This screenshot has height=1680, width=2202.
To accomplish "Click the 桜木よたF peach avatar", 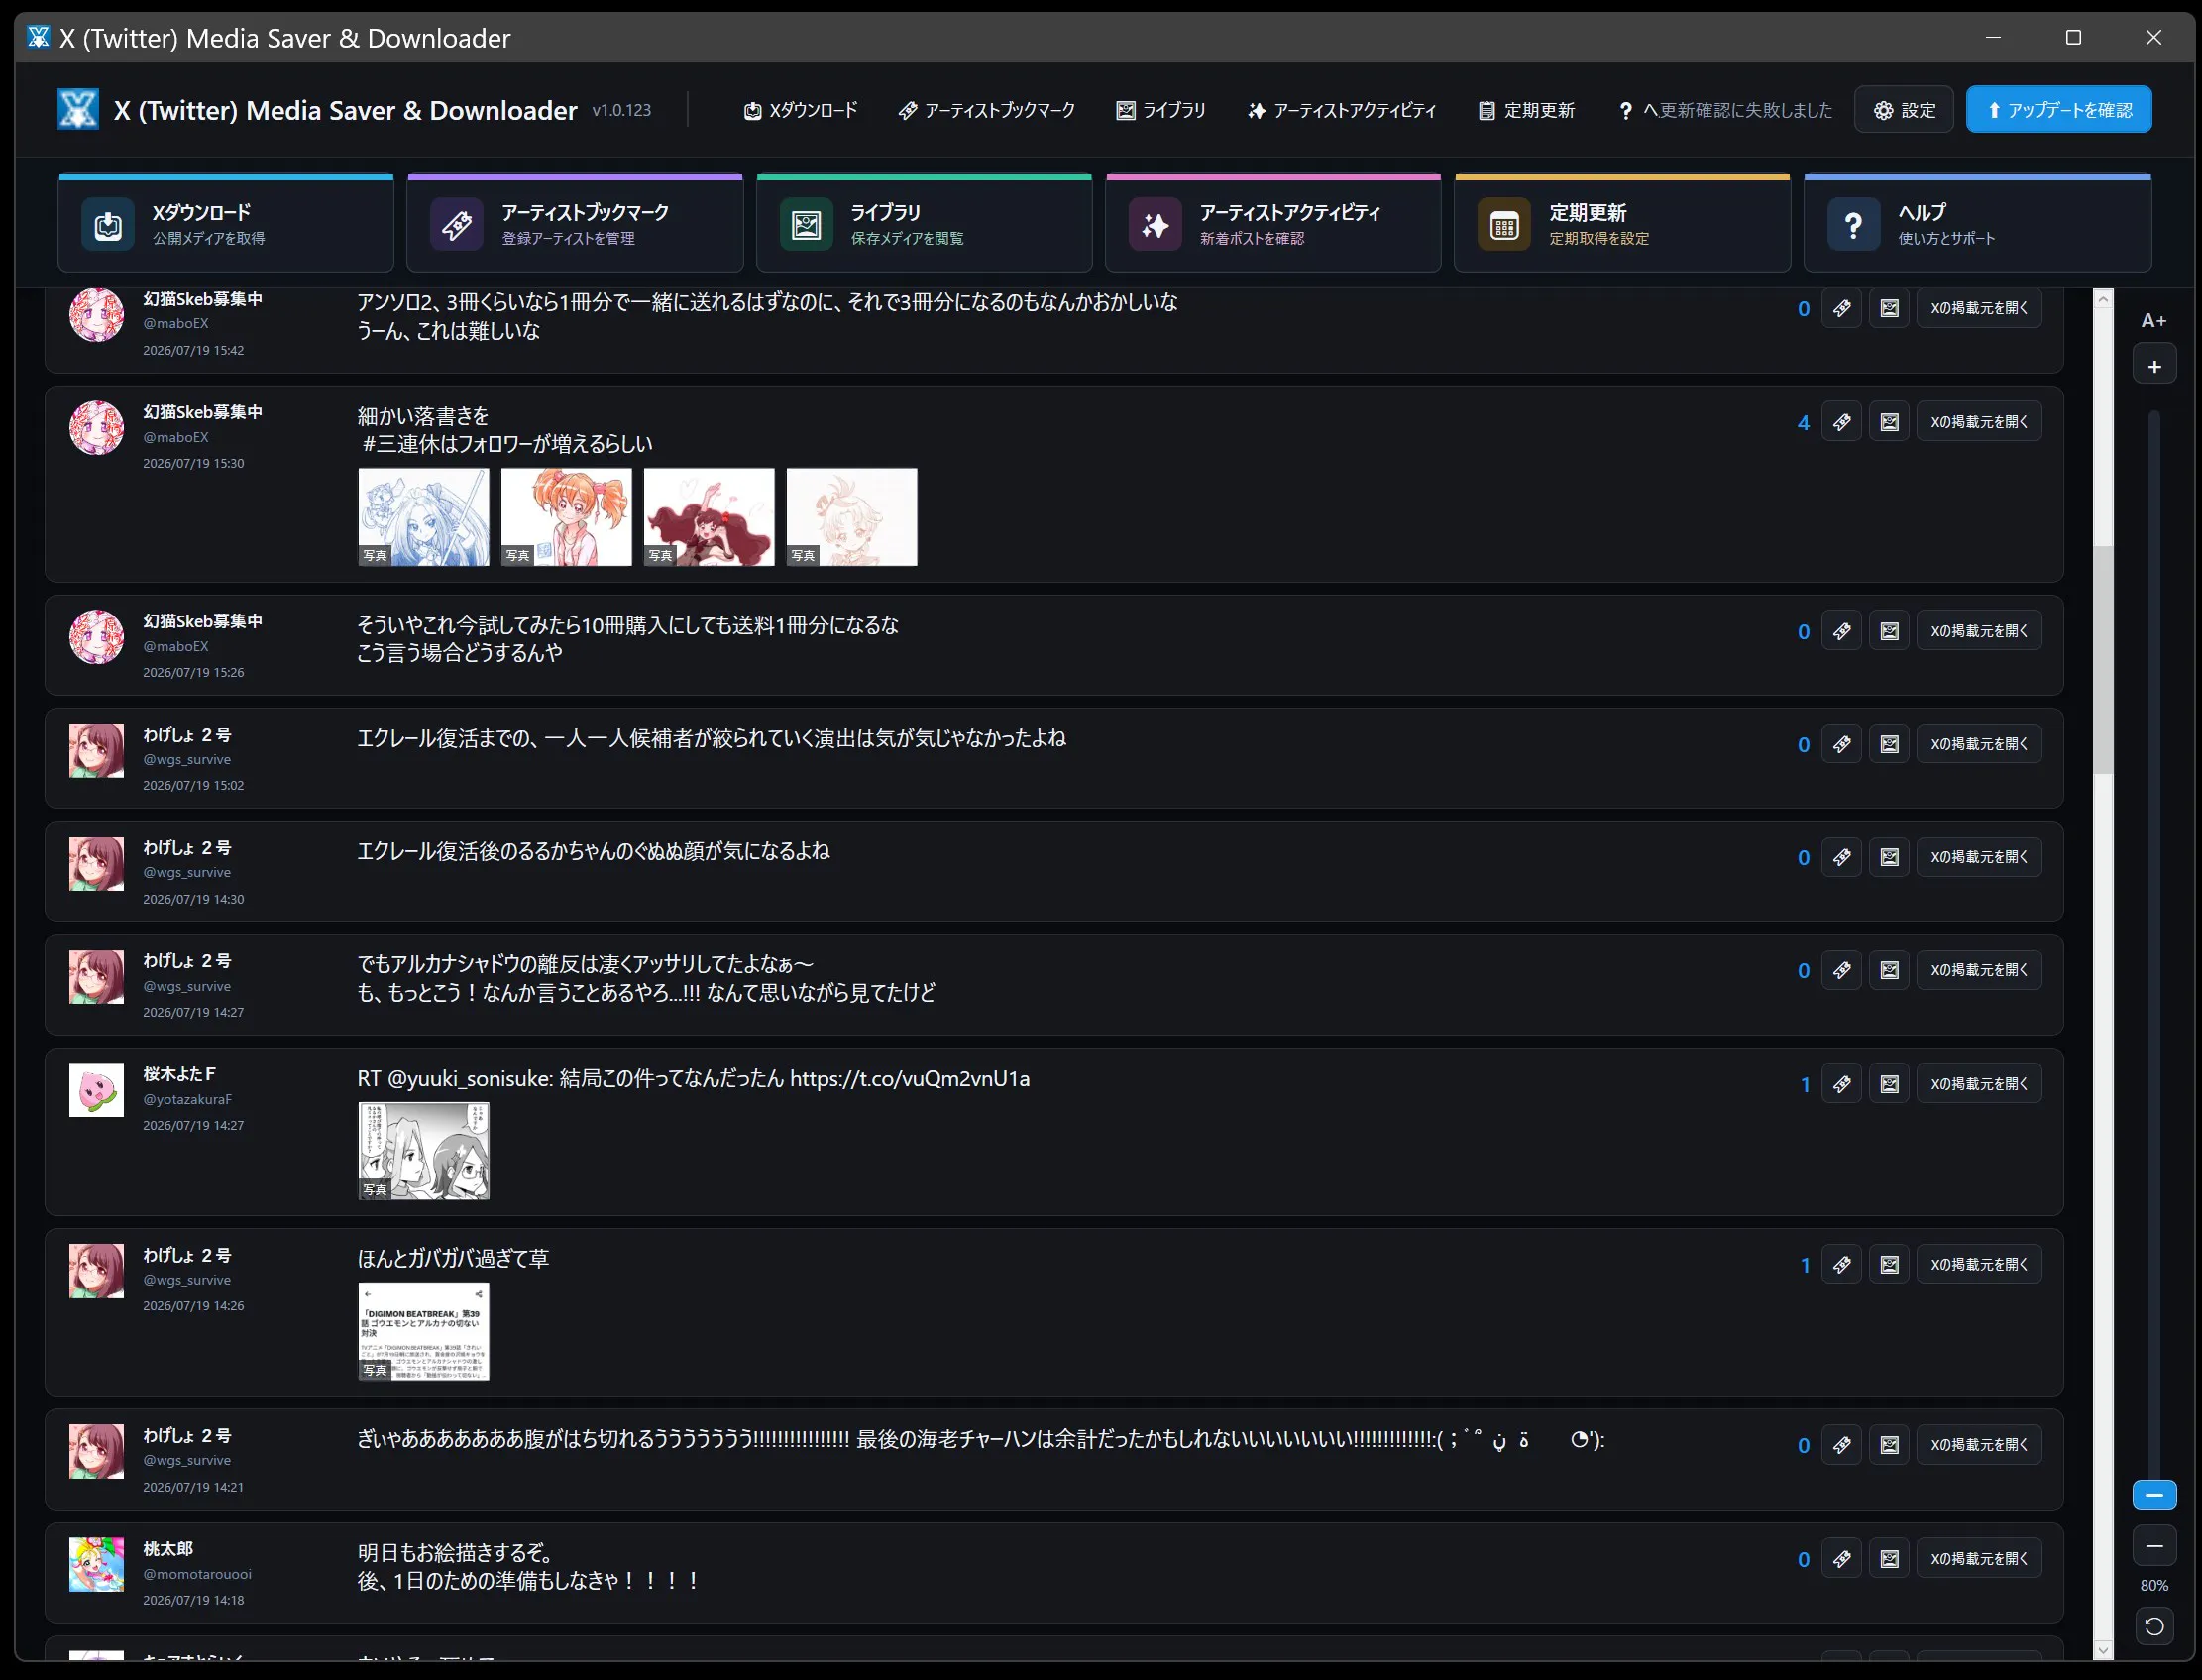I will (96, 1090).
